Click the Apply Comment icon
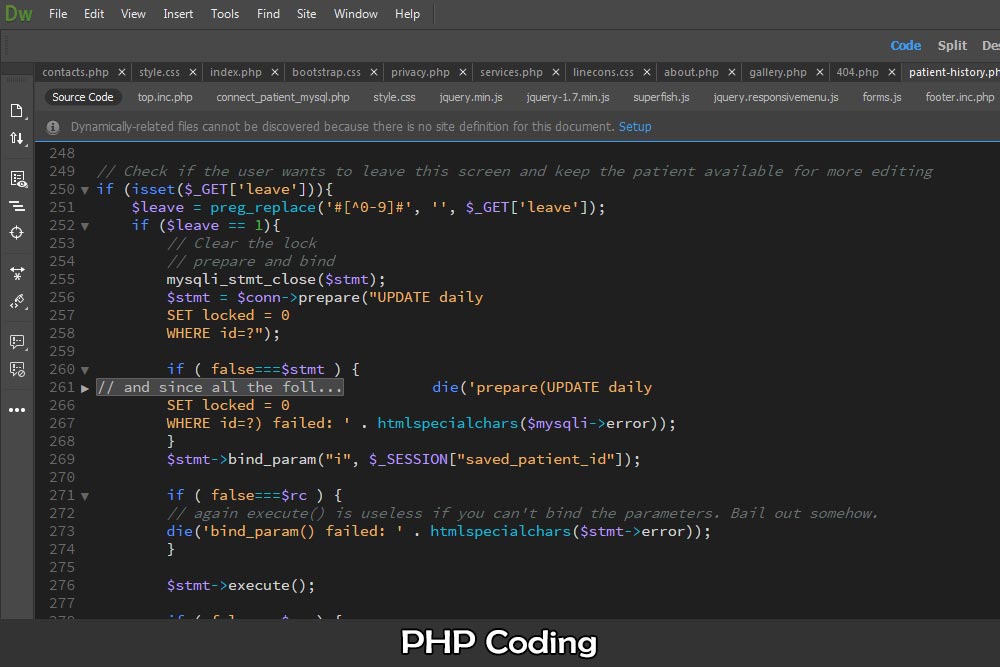Screen dimensions: 1000x667 click(17, 342)
